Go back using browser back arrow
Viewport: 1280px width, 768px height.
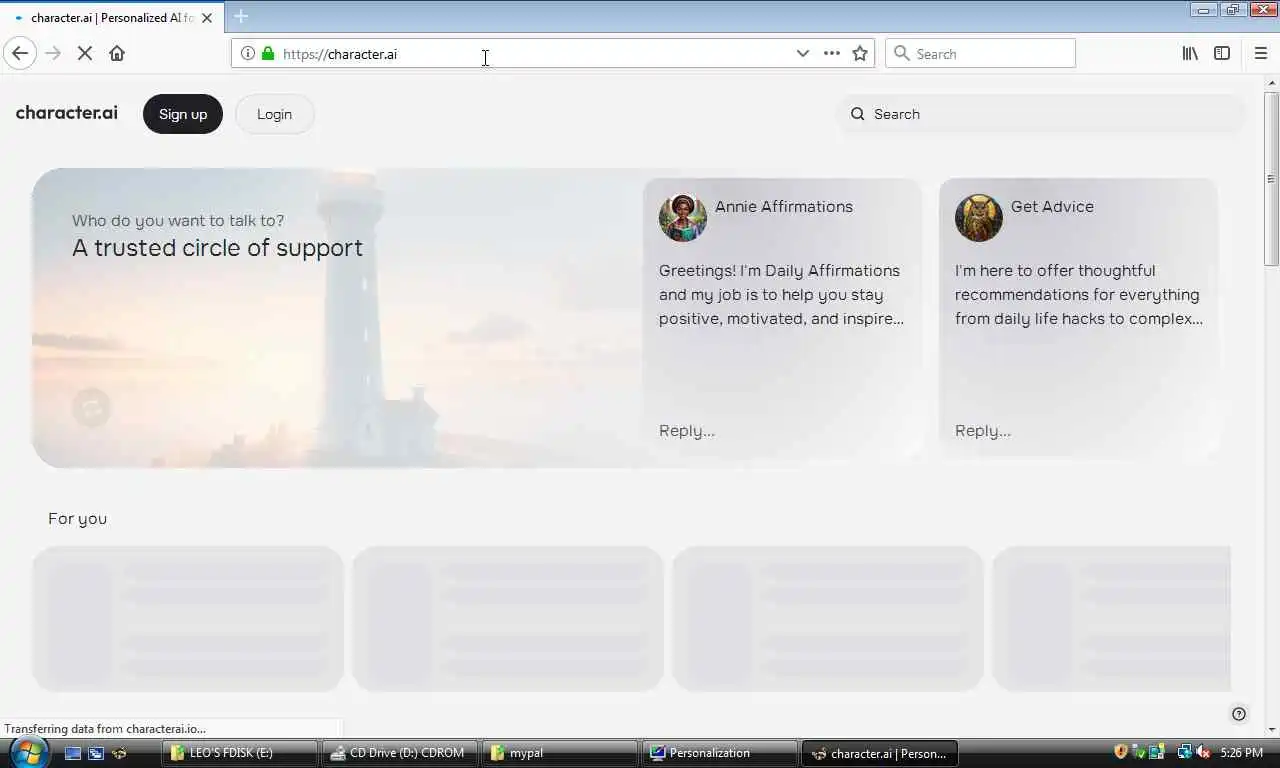point(20,53)
